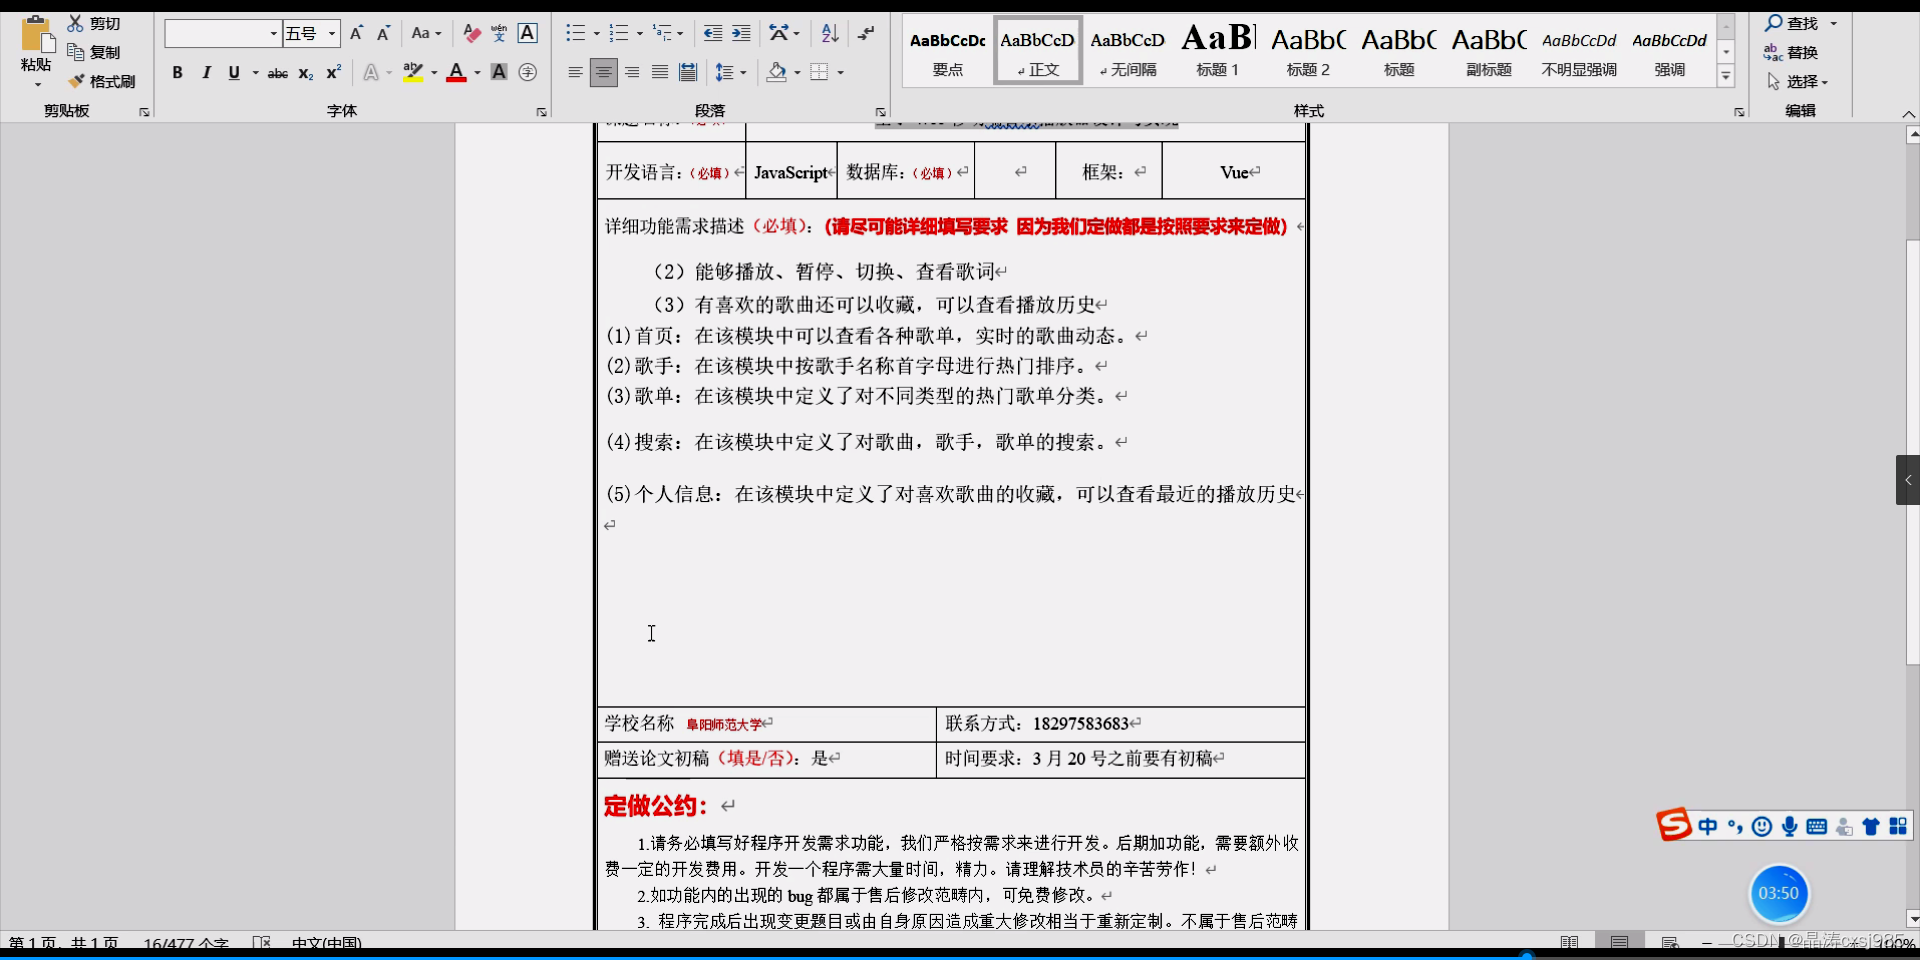
Task: Click the Asian Layout icon
Action: (x=779, y=34)
